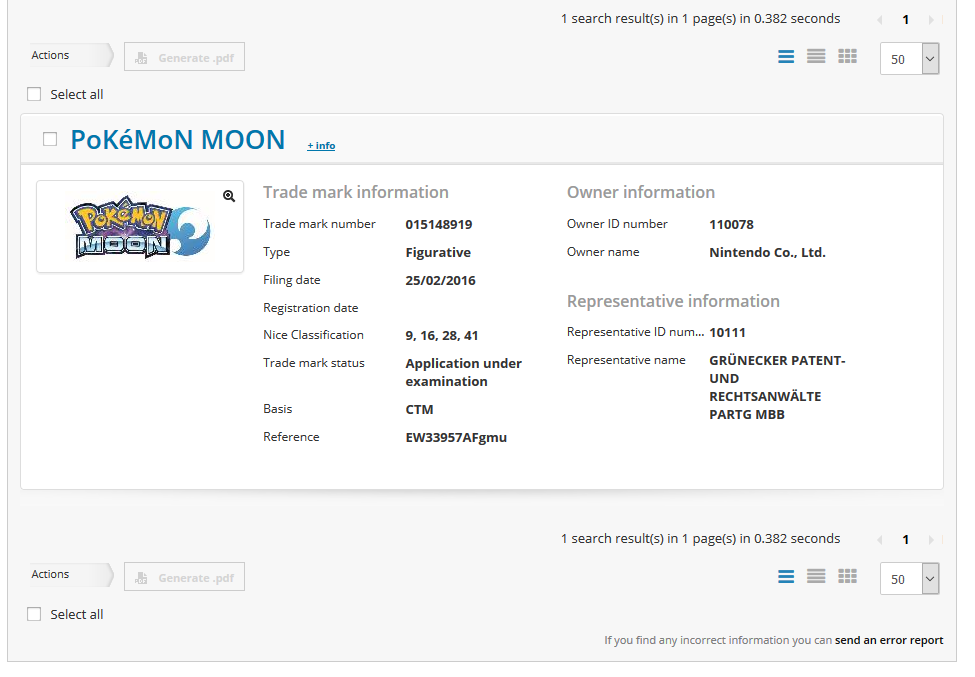
Task: Magnify the Pokémon Moon trade mark image
Action: (x=229, y=196)
